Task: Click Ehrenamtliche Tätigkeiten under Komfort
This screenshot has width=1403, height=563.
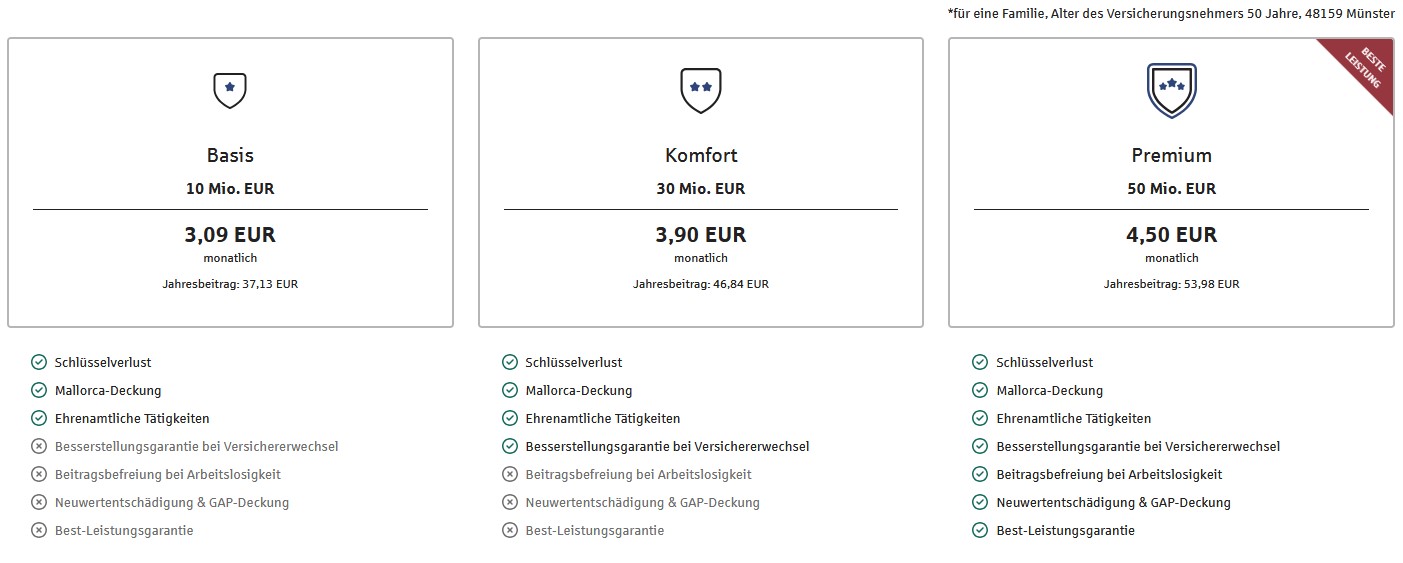Action: pyautogui.click(x=603, y=418)
